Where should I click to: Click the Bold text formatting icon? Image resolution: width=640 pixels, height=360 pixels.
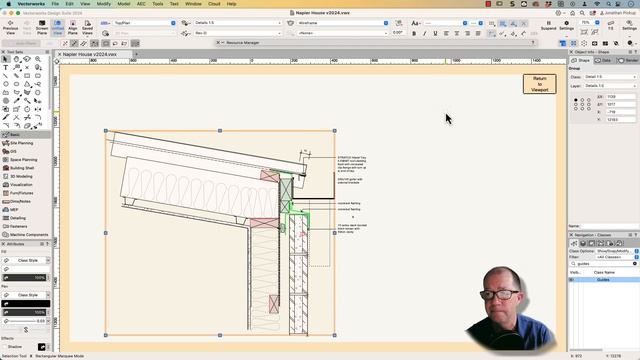click(414, 33)
